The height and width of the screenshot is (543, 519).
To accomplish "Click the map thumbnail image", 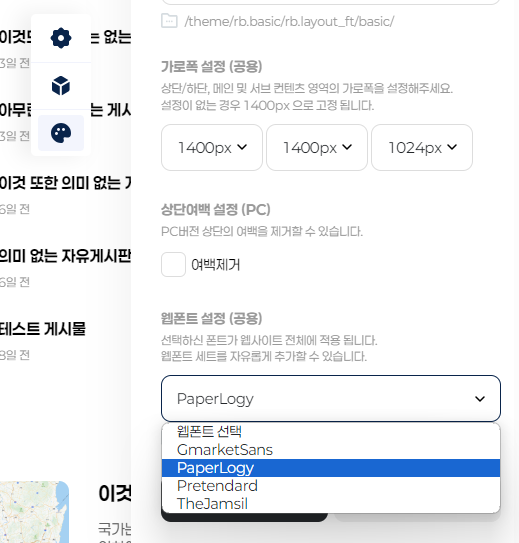I will (x=34, y=512).
